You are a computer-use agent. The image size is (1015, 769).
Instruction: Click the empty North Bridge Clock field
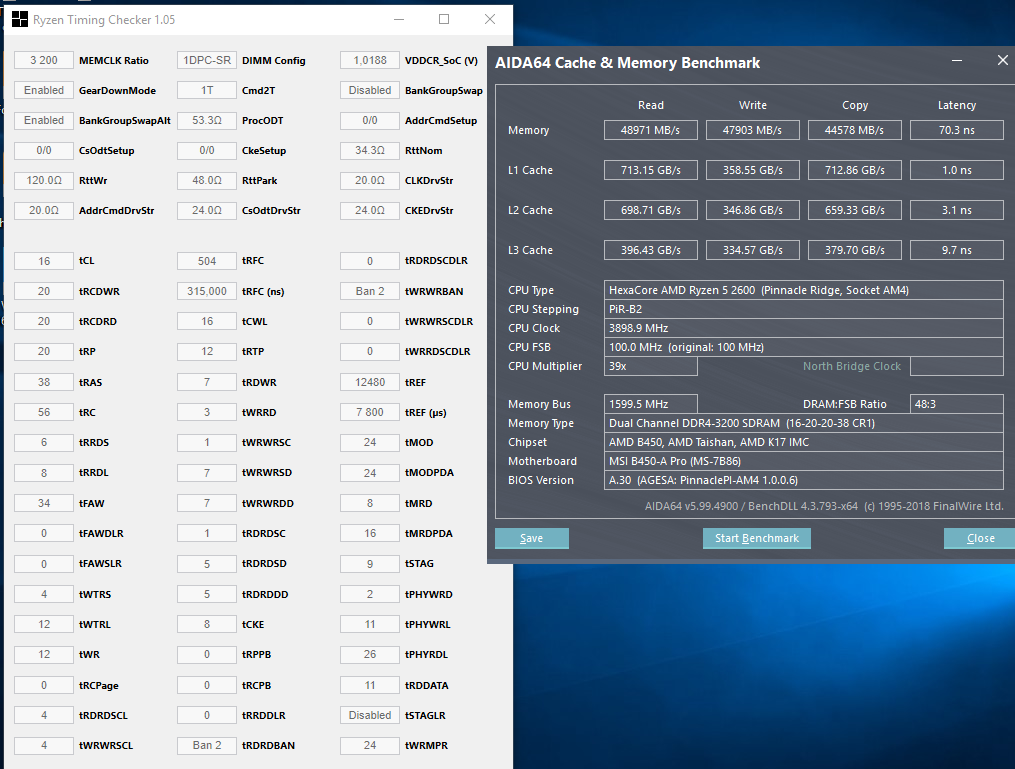click(957, 366)
